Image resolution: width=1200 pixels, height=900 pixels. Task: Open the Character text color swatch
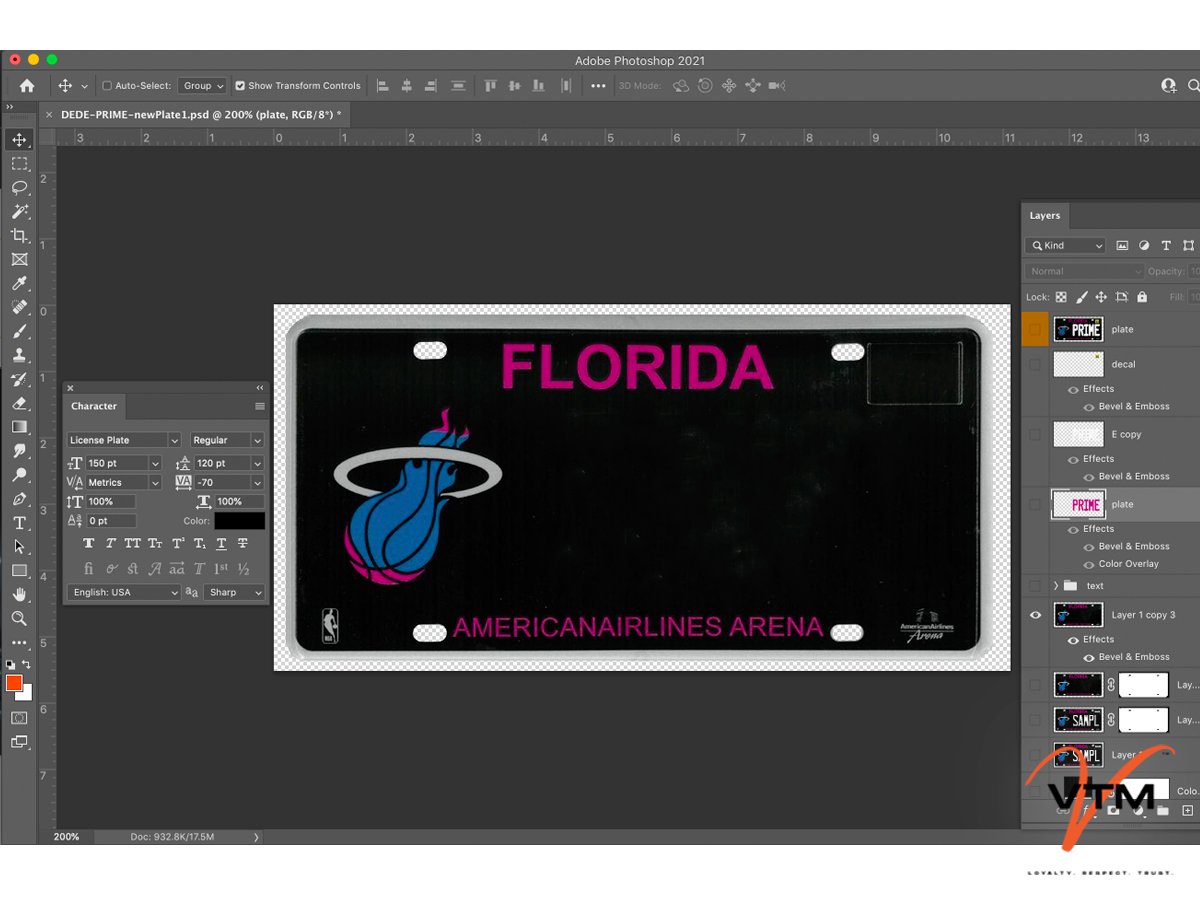click(x=239, y=521)
